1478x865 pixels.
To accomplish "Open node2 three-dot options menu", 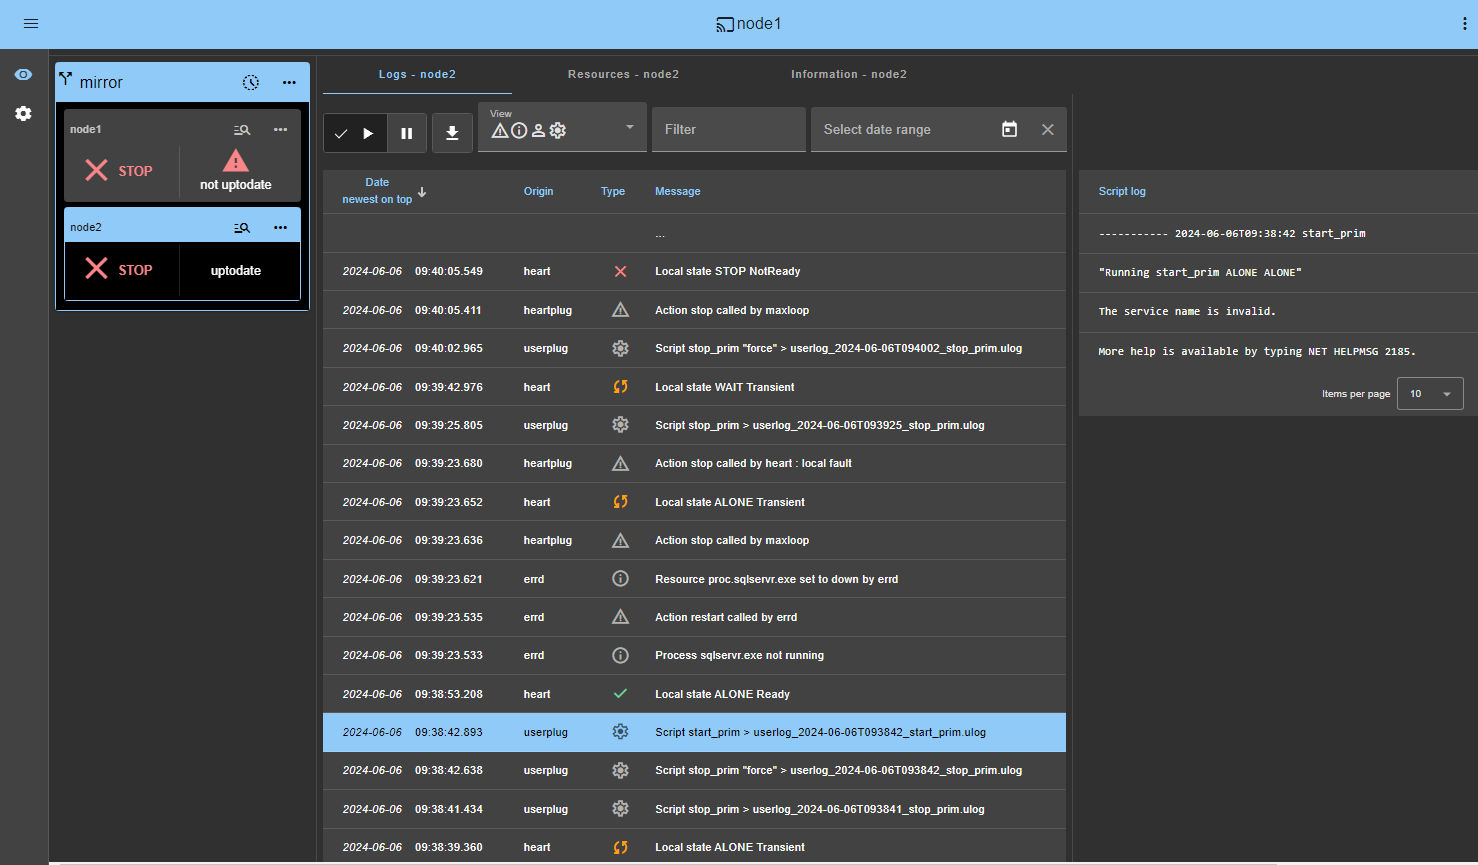I will pos(280,228).
